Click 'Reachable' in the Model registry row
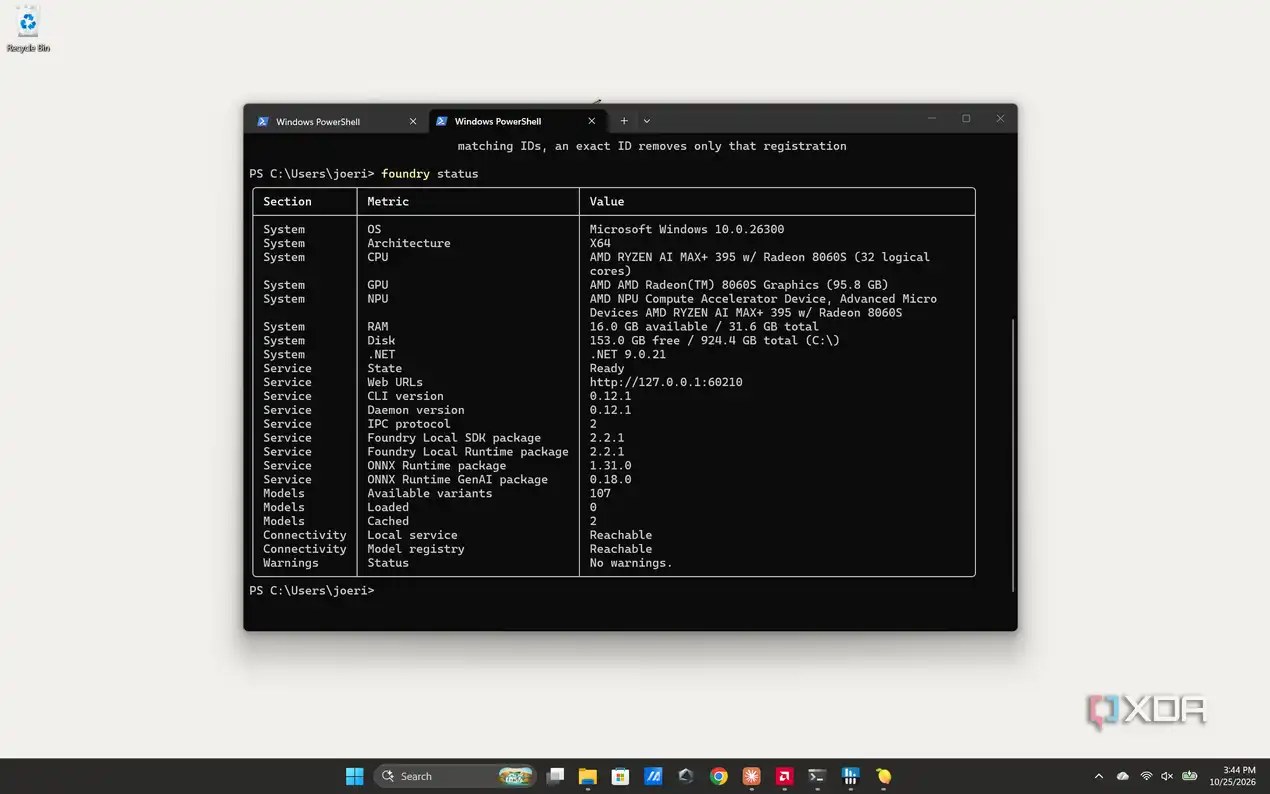This screenshot has height=794, width=1270. click(621, 549)
